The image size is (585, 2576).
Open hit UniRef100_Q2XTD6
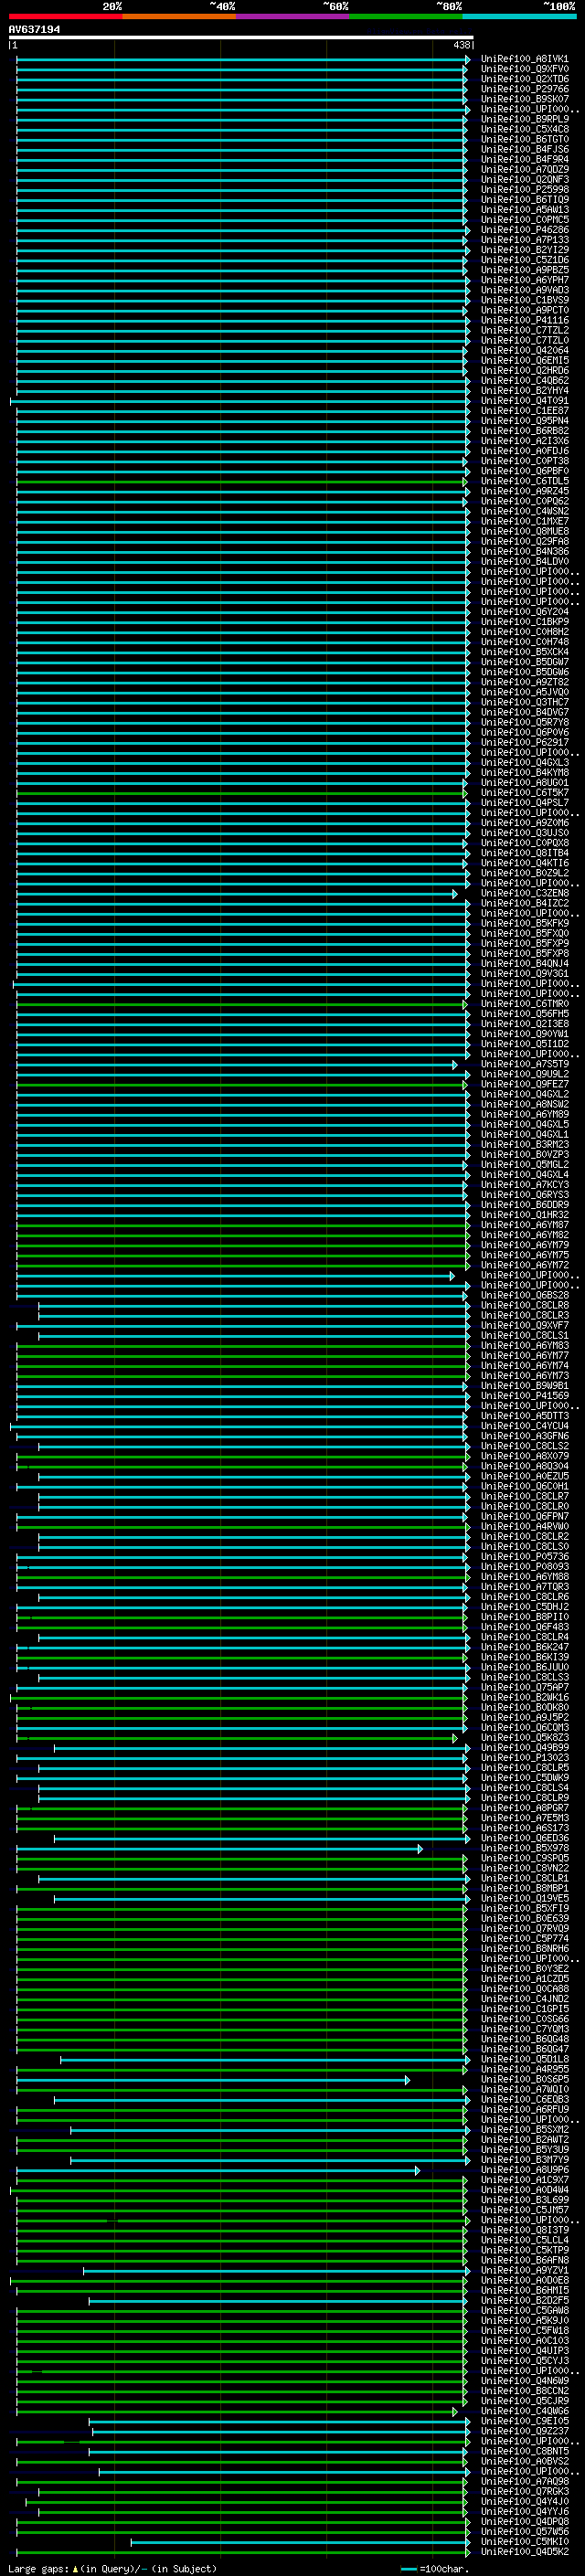click(x=524, y=79)
